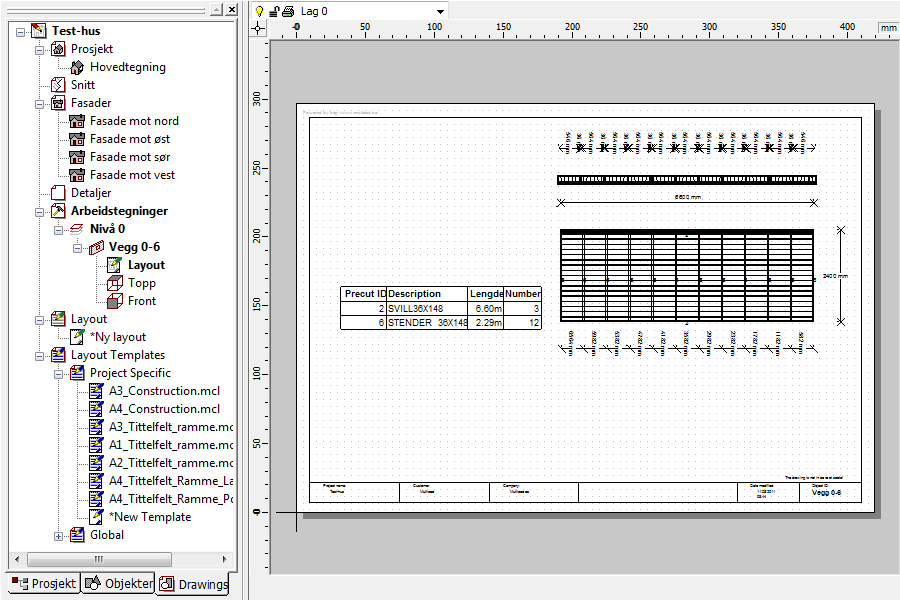Viewport: 900px width, 600px height.
Task: Click the Layout Templates icon
Action: pyautogui.click(x=58, y=355)
